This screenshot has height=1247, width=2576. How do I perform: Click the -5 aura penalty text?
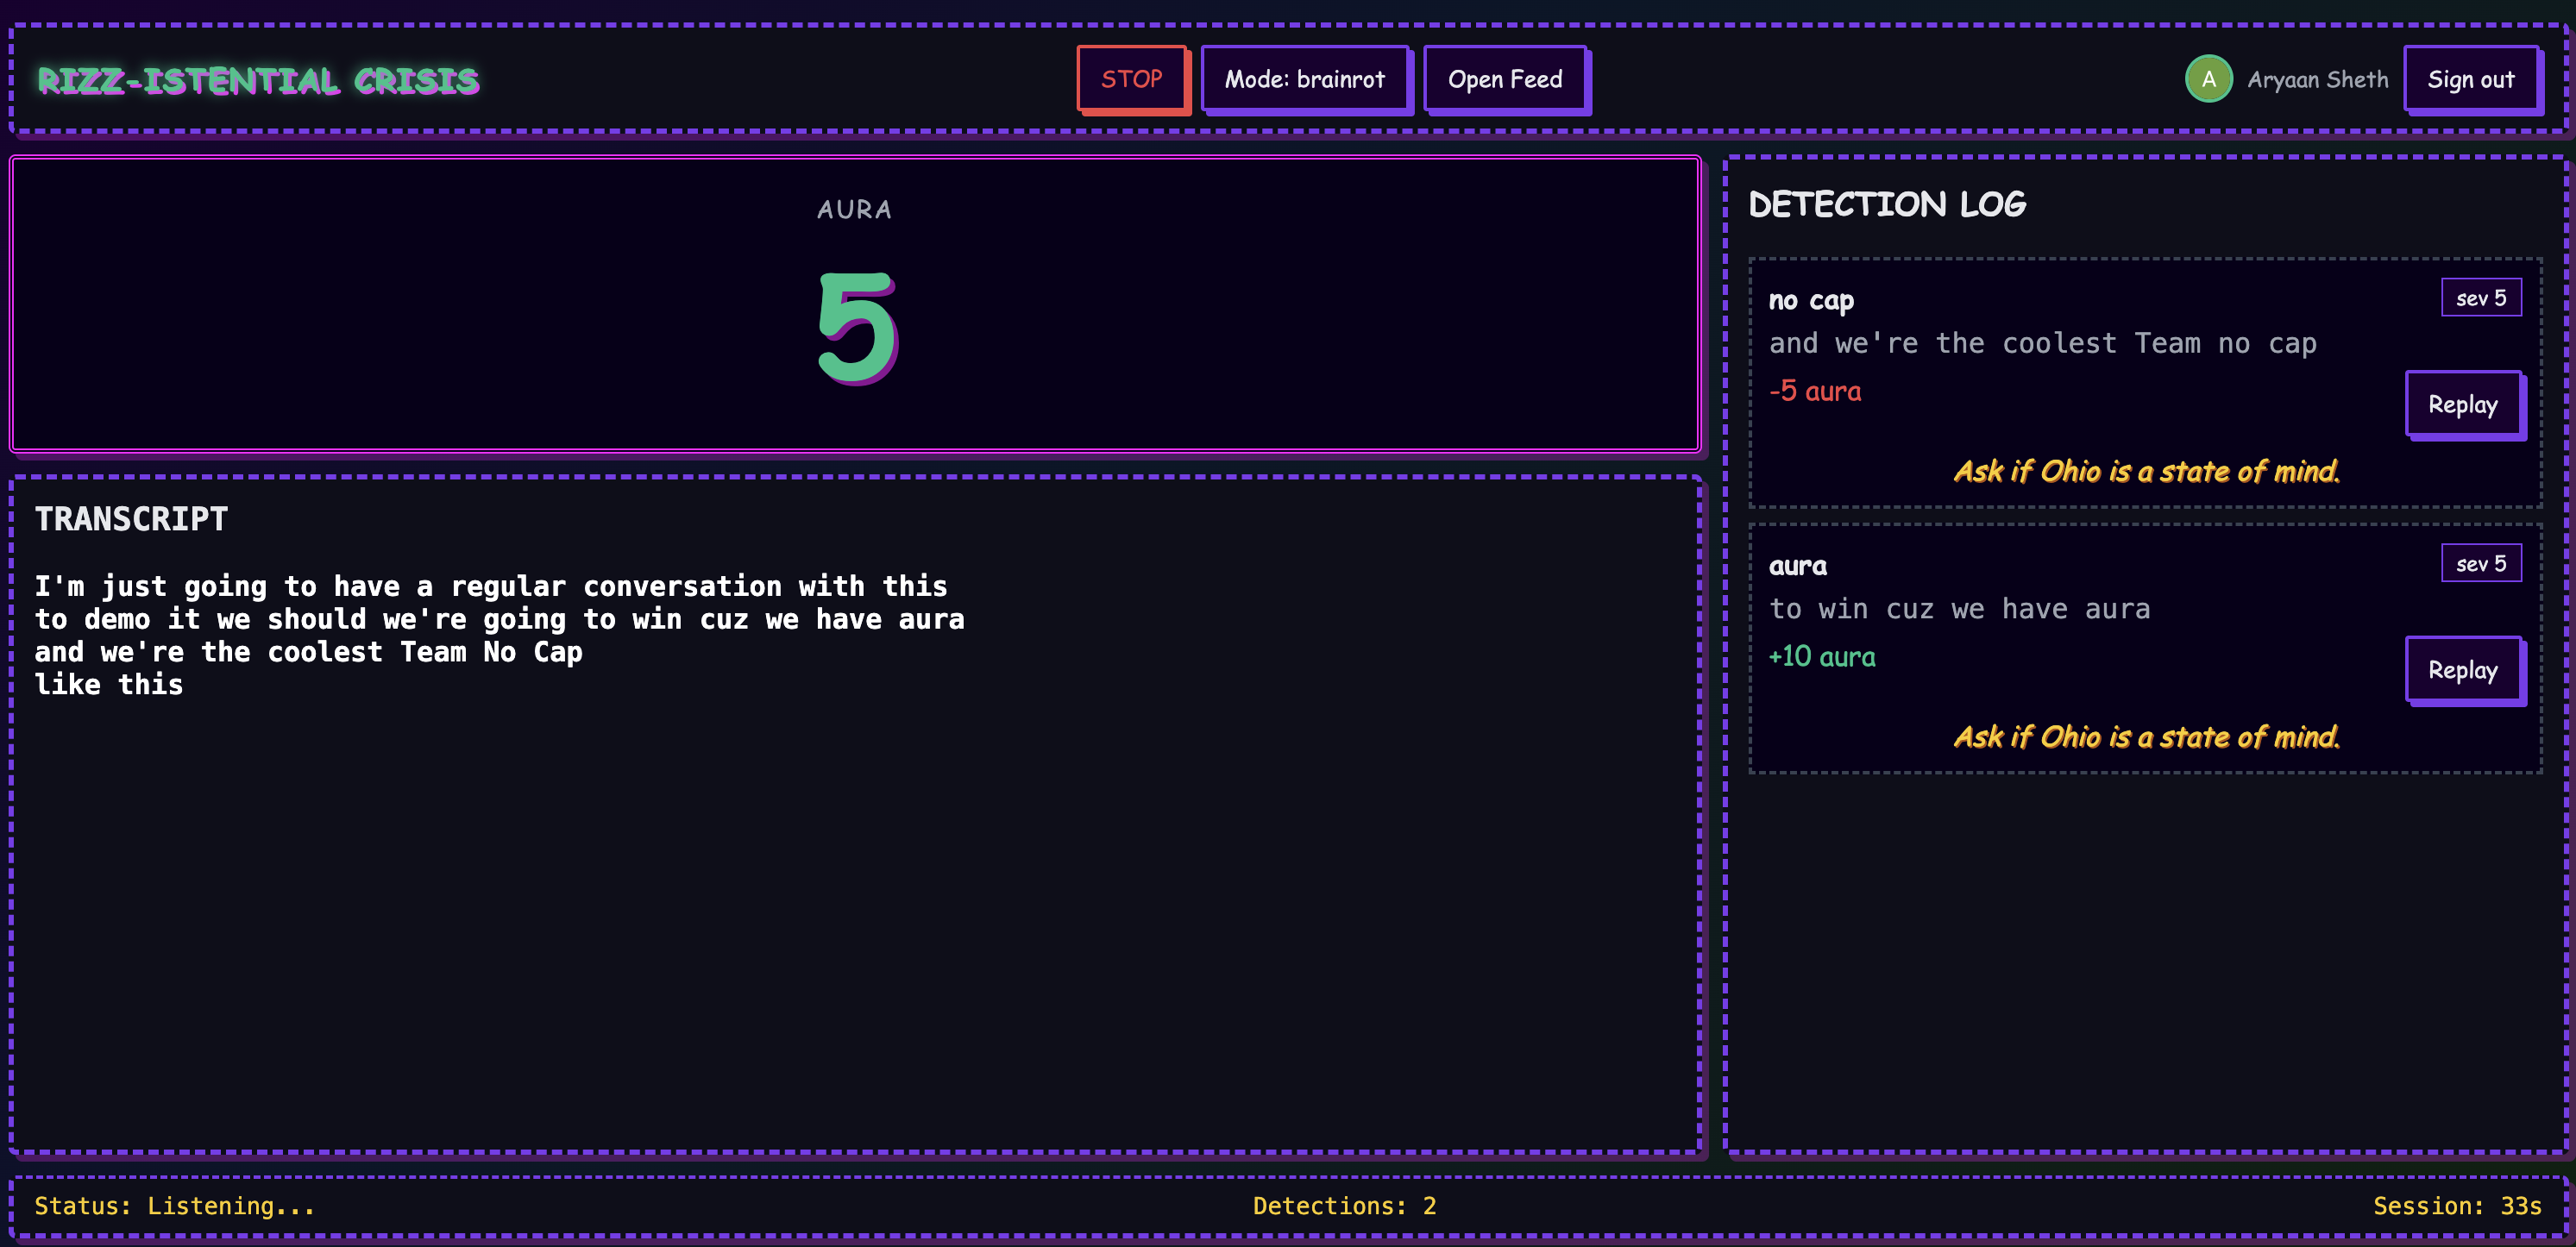(x=1814, y=391)
